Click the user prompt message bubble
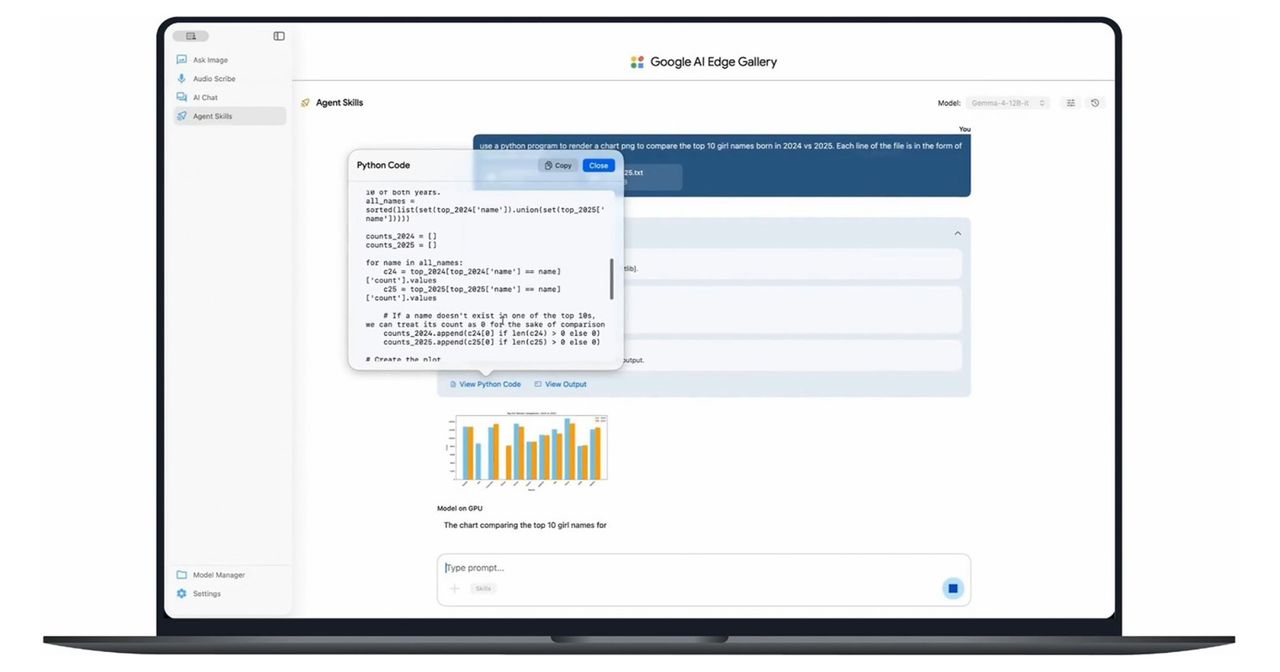The image size is (1280, 672). pos(721,166)
